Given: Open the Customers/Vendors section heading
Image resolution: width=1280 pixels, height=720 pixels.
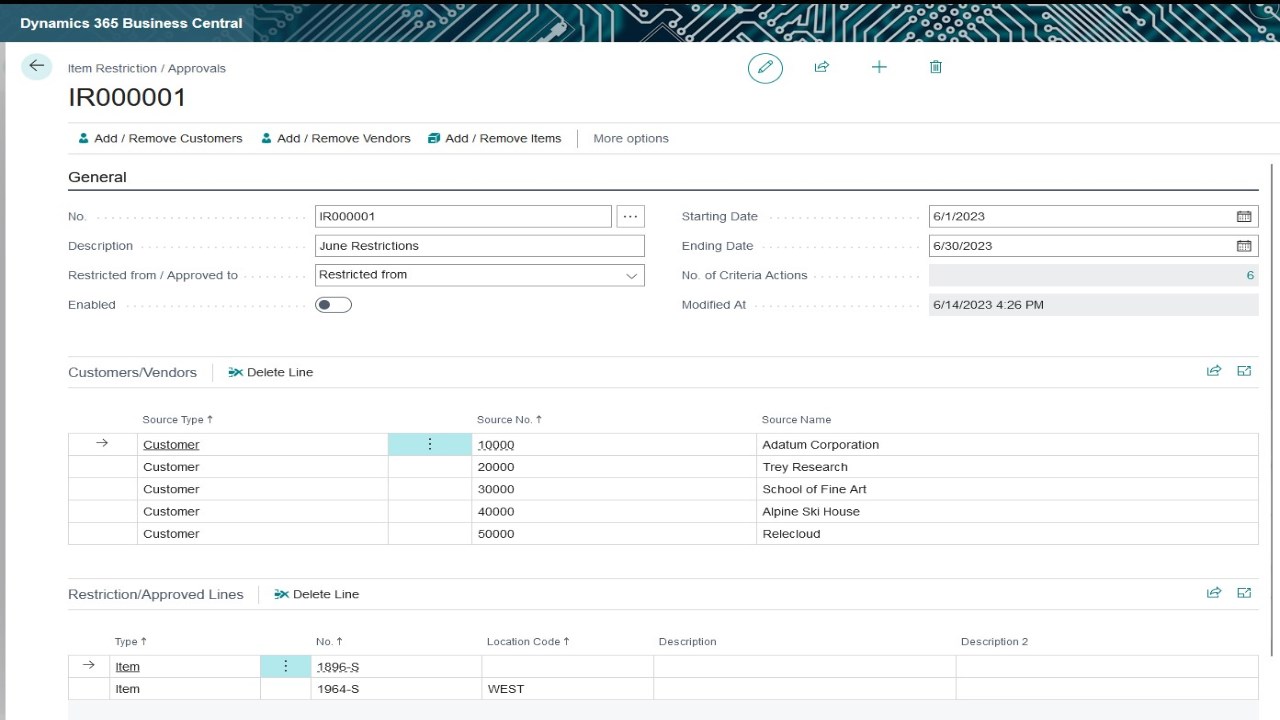Looking at the screenshot, I should (132, 372).
